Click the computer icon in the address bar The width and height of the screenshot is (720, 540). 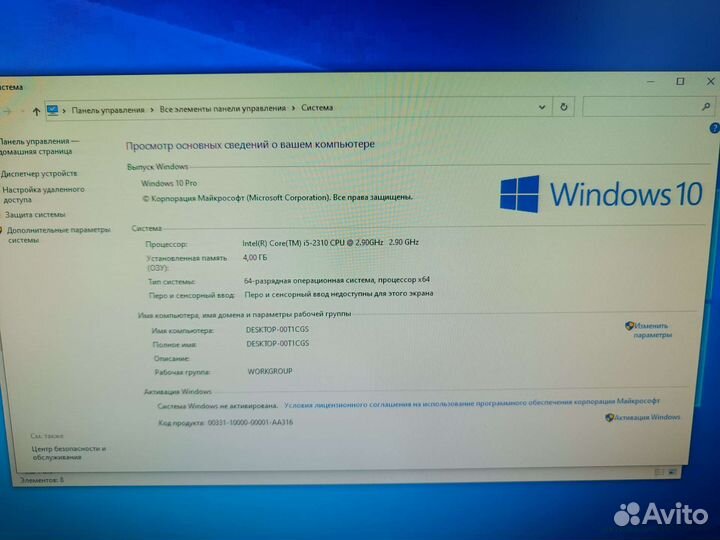click(x=52, y=110)
